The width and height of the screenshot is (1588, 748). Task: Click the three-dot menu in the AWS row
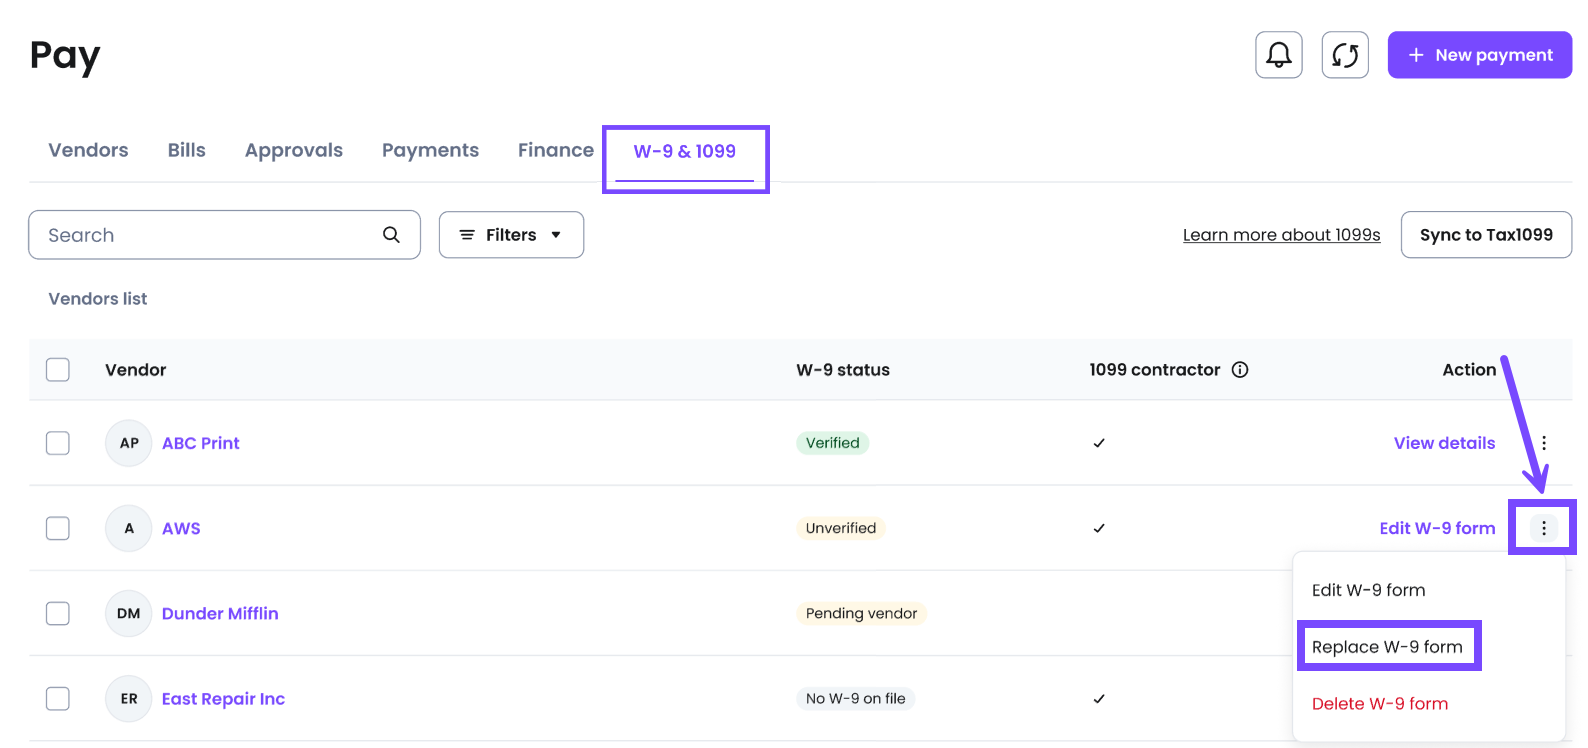point(1543,528)
